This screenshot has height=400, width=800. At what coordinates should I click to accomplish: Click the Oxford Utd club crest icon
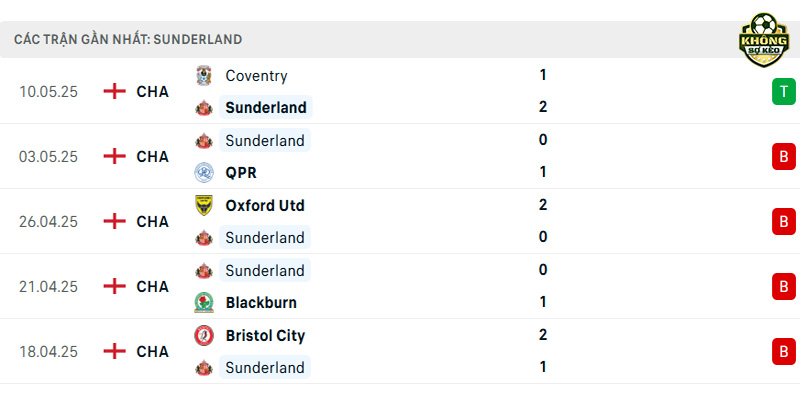tap(204, 205)
